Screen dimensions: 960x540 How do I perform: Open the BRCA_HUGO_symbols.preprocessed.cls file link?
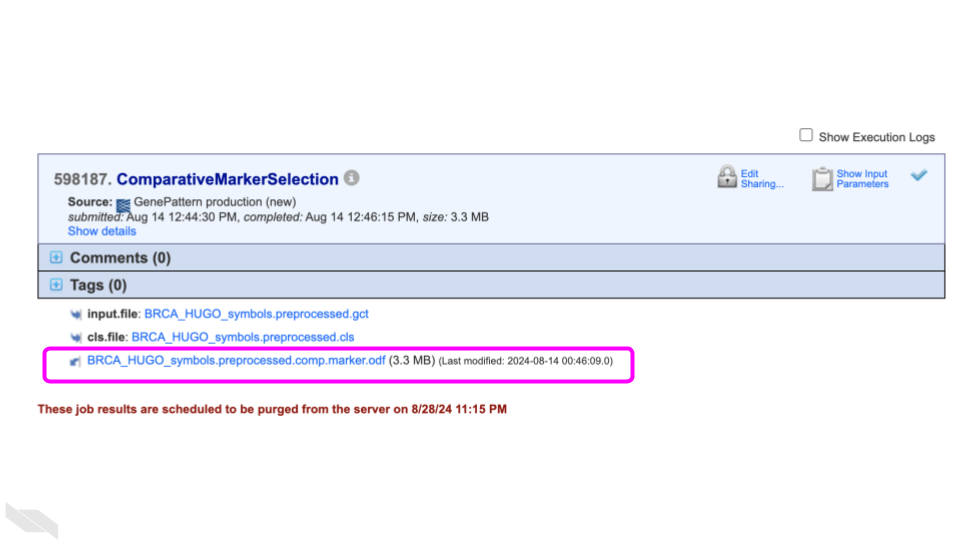point(242,337)
